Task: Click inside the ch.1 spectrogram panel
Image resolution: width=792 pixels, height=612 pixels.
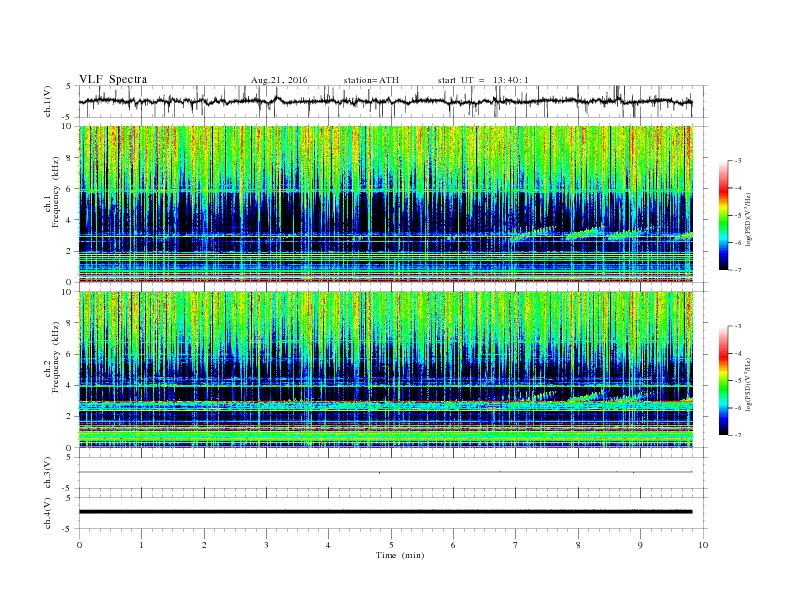Action: (386, 204)
